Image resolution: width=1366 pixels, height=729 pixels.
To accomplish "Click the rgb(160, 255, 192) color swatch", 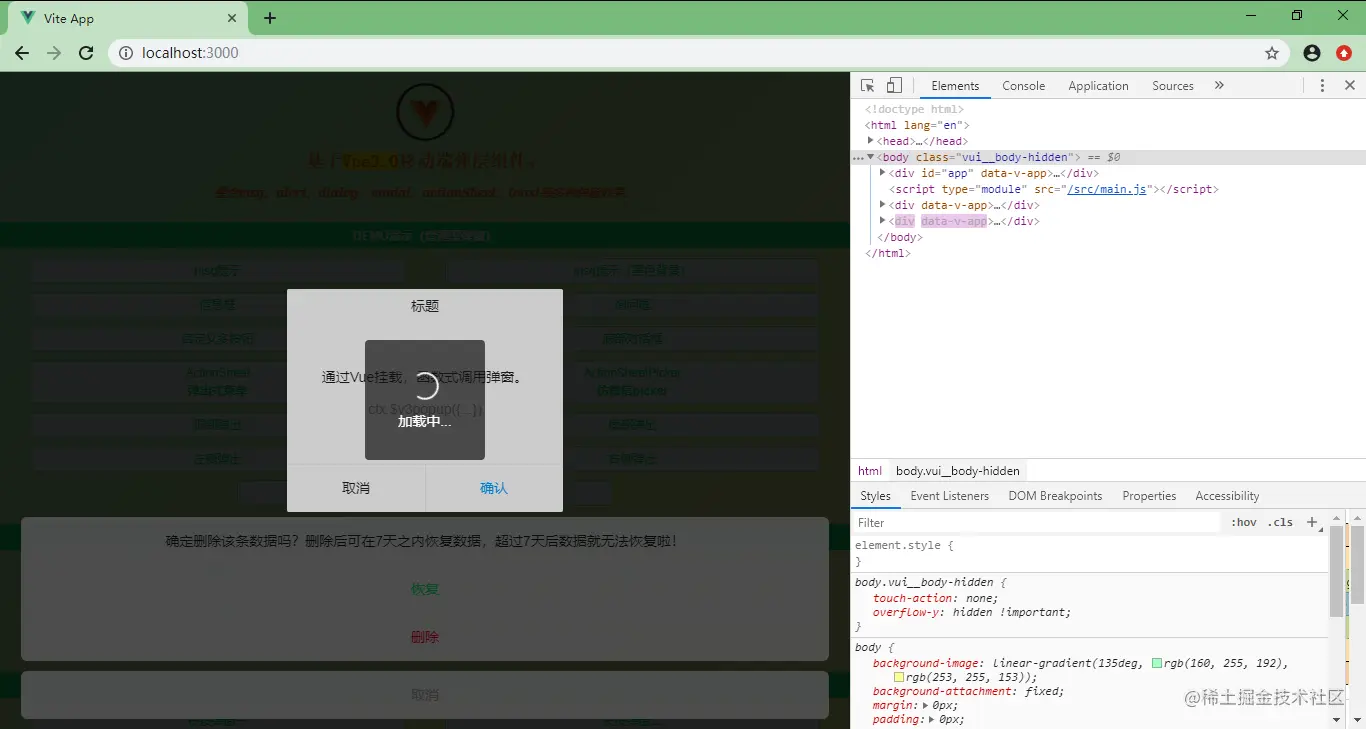I will click(1157, 663).
